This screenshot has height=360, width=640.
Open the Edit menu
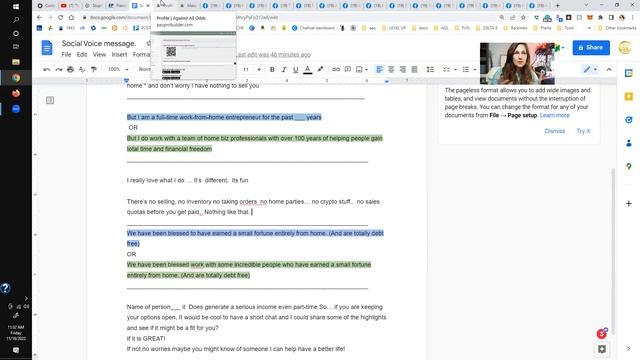pyautogui.click(x=82, y=55)
